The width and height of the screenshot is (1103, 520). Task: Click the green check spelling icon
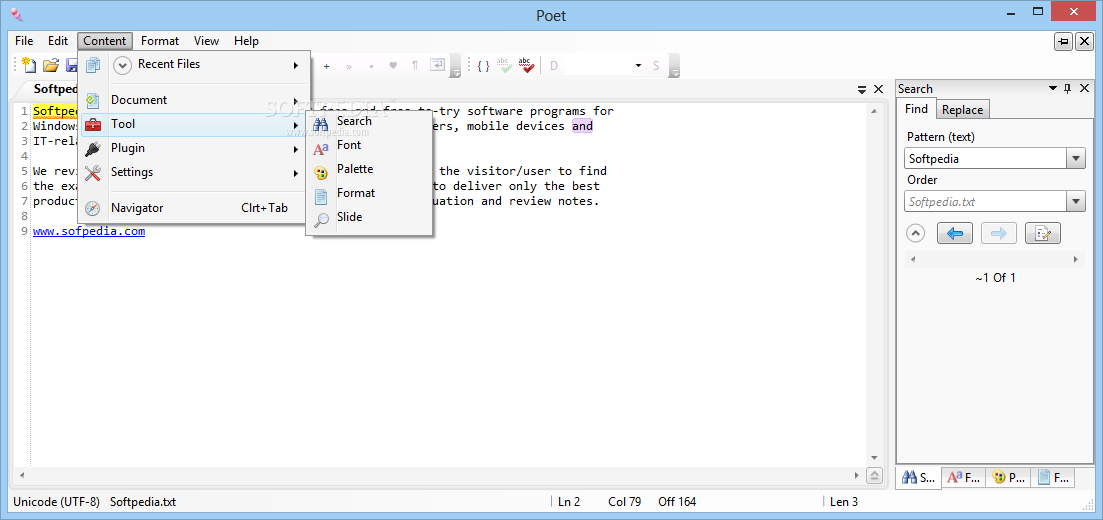click(504, 65)
